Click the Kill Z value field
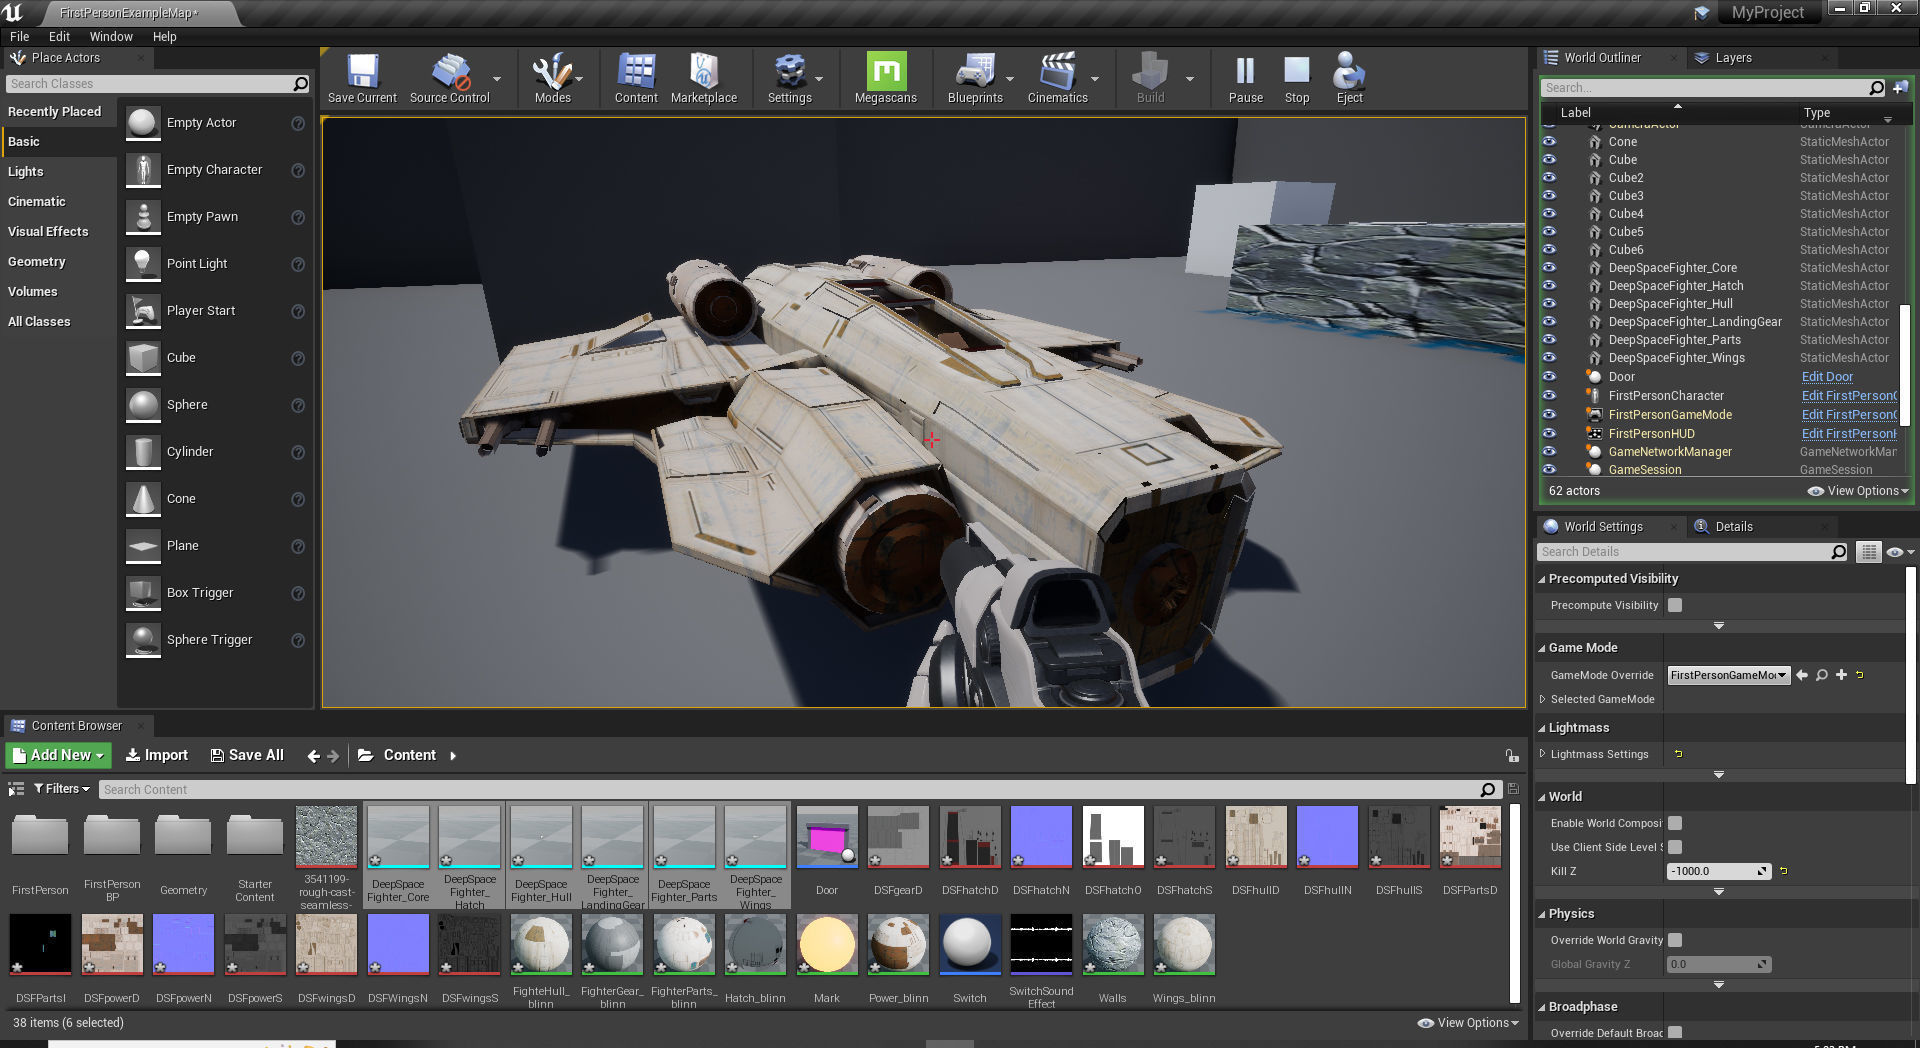The height and width of the screenshot is (1048, 1920). tap(1718, 871)
